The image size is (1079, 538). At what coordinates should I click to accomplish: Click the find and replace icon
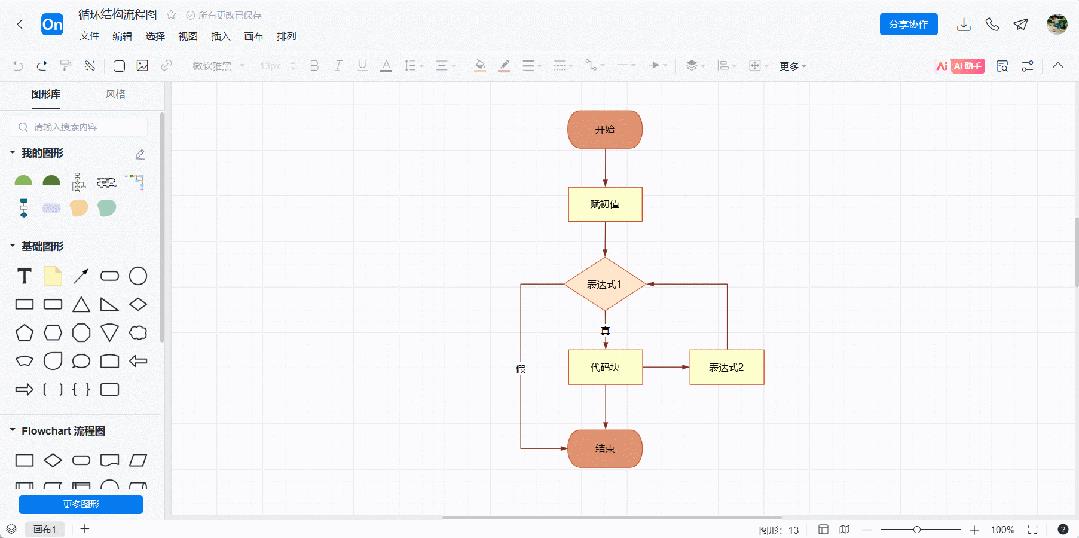tap(1003, 66)
